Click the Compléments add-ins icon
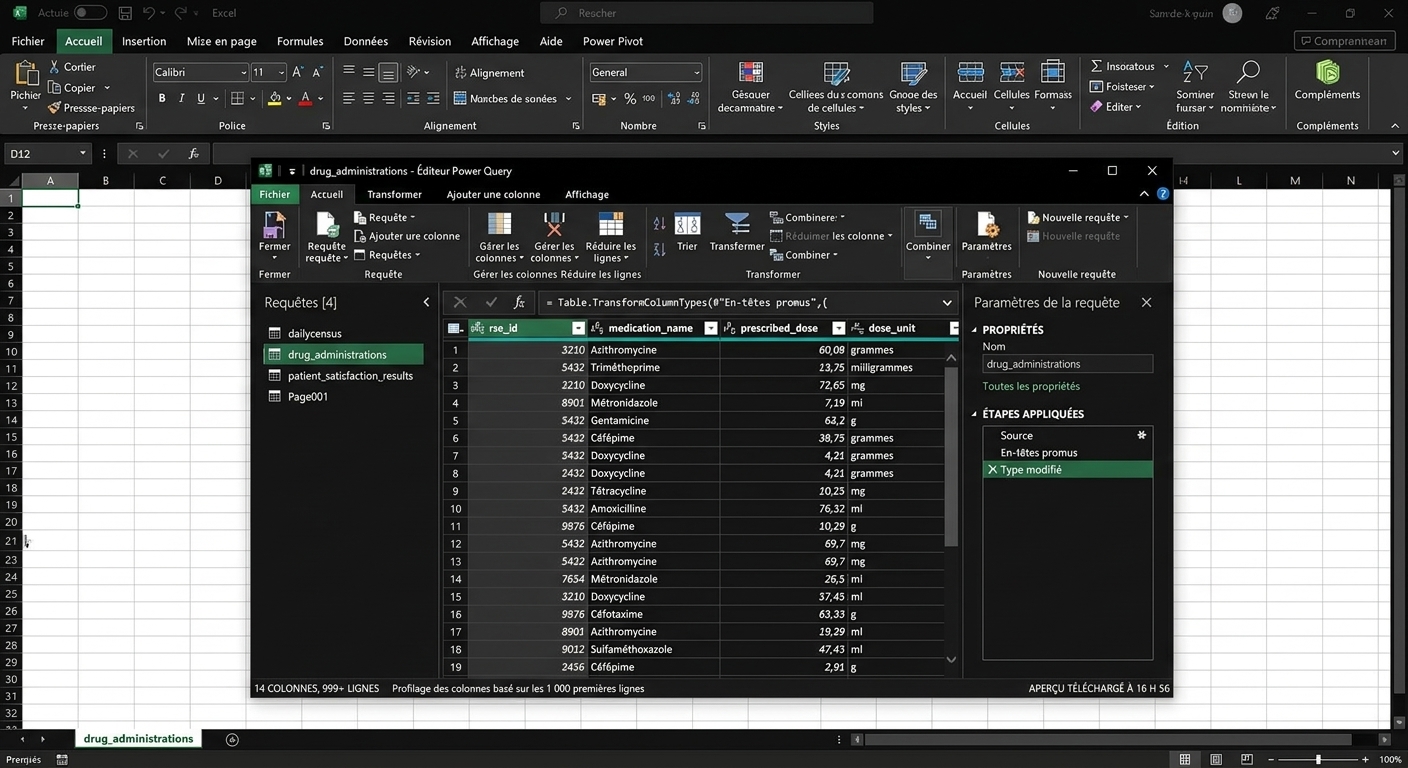Screen dimensions: 1408x768 click(1327, 72)
